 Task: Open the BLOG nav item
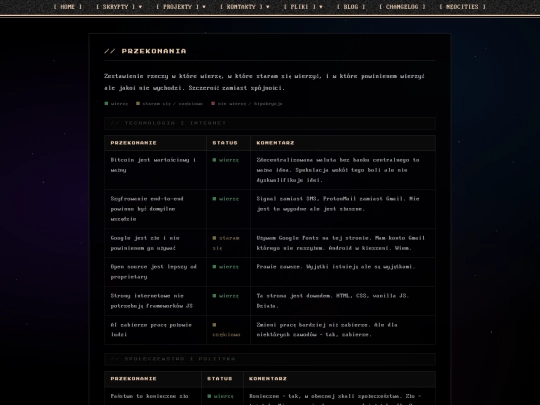[x=351, y=7]
